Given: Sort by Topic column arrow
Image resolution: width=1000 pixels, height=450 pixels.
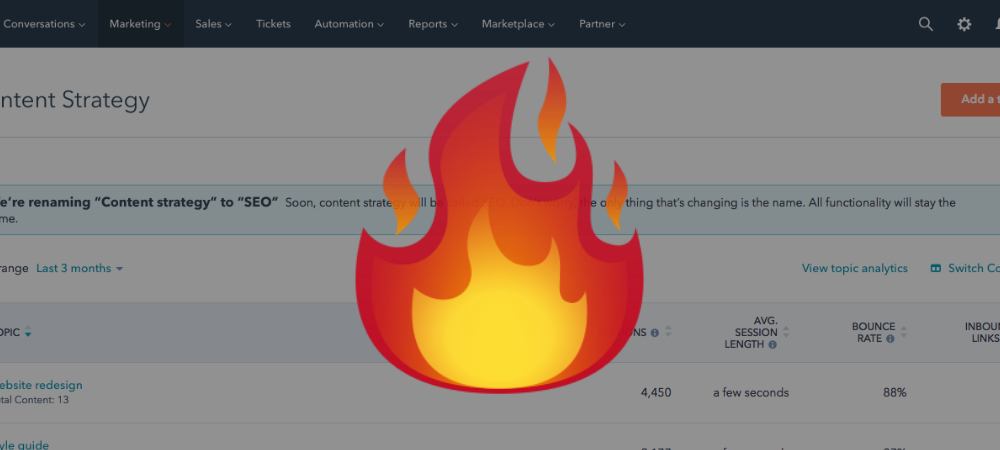Looking at the screenshot, I should coord(27,333).
